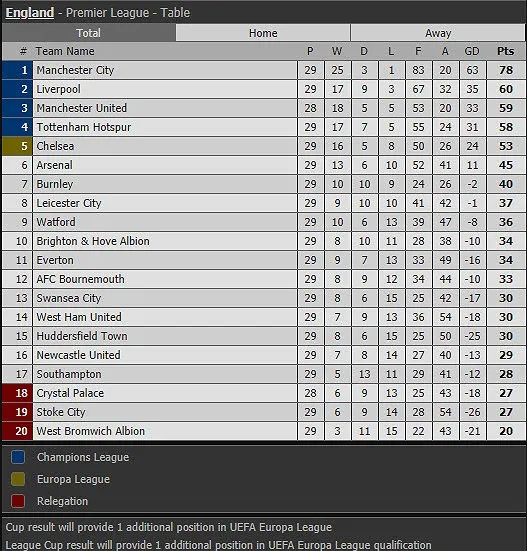Screen dimensions: 527x551
Task: Open the Brighton & Hove Albion entry
Action: click(x=93, y=241)
